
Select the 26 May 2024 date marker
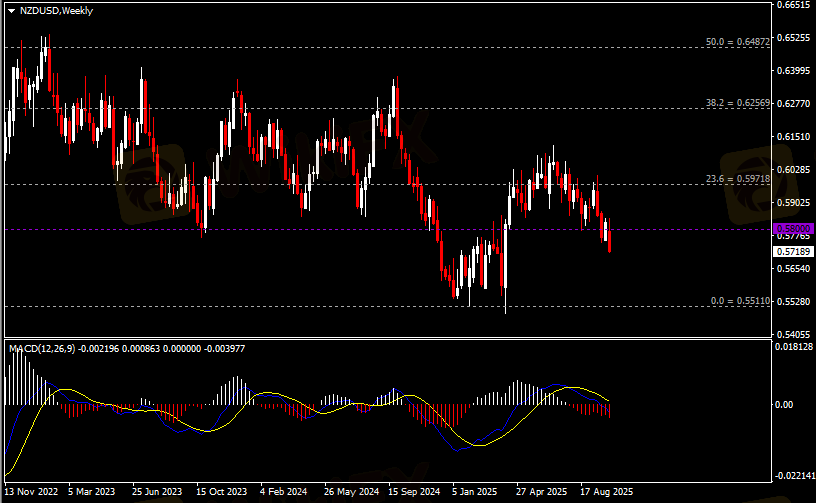(352, 493)
